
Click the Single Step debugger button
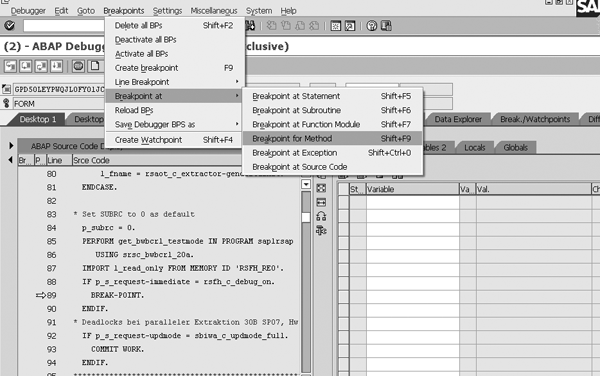click(10, 66)
